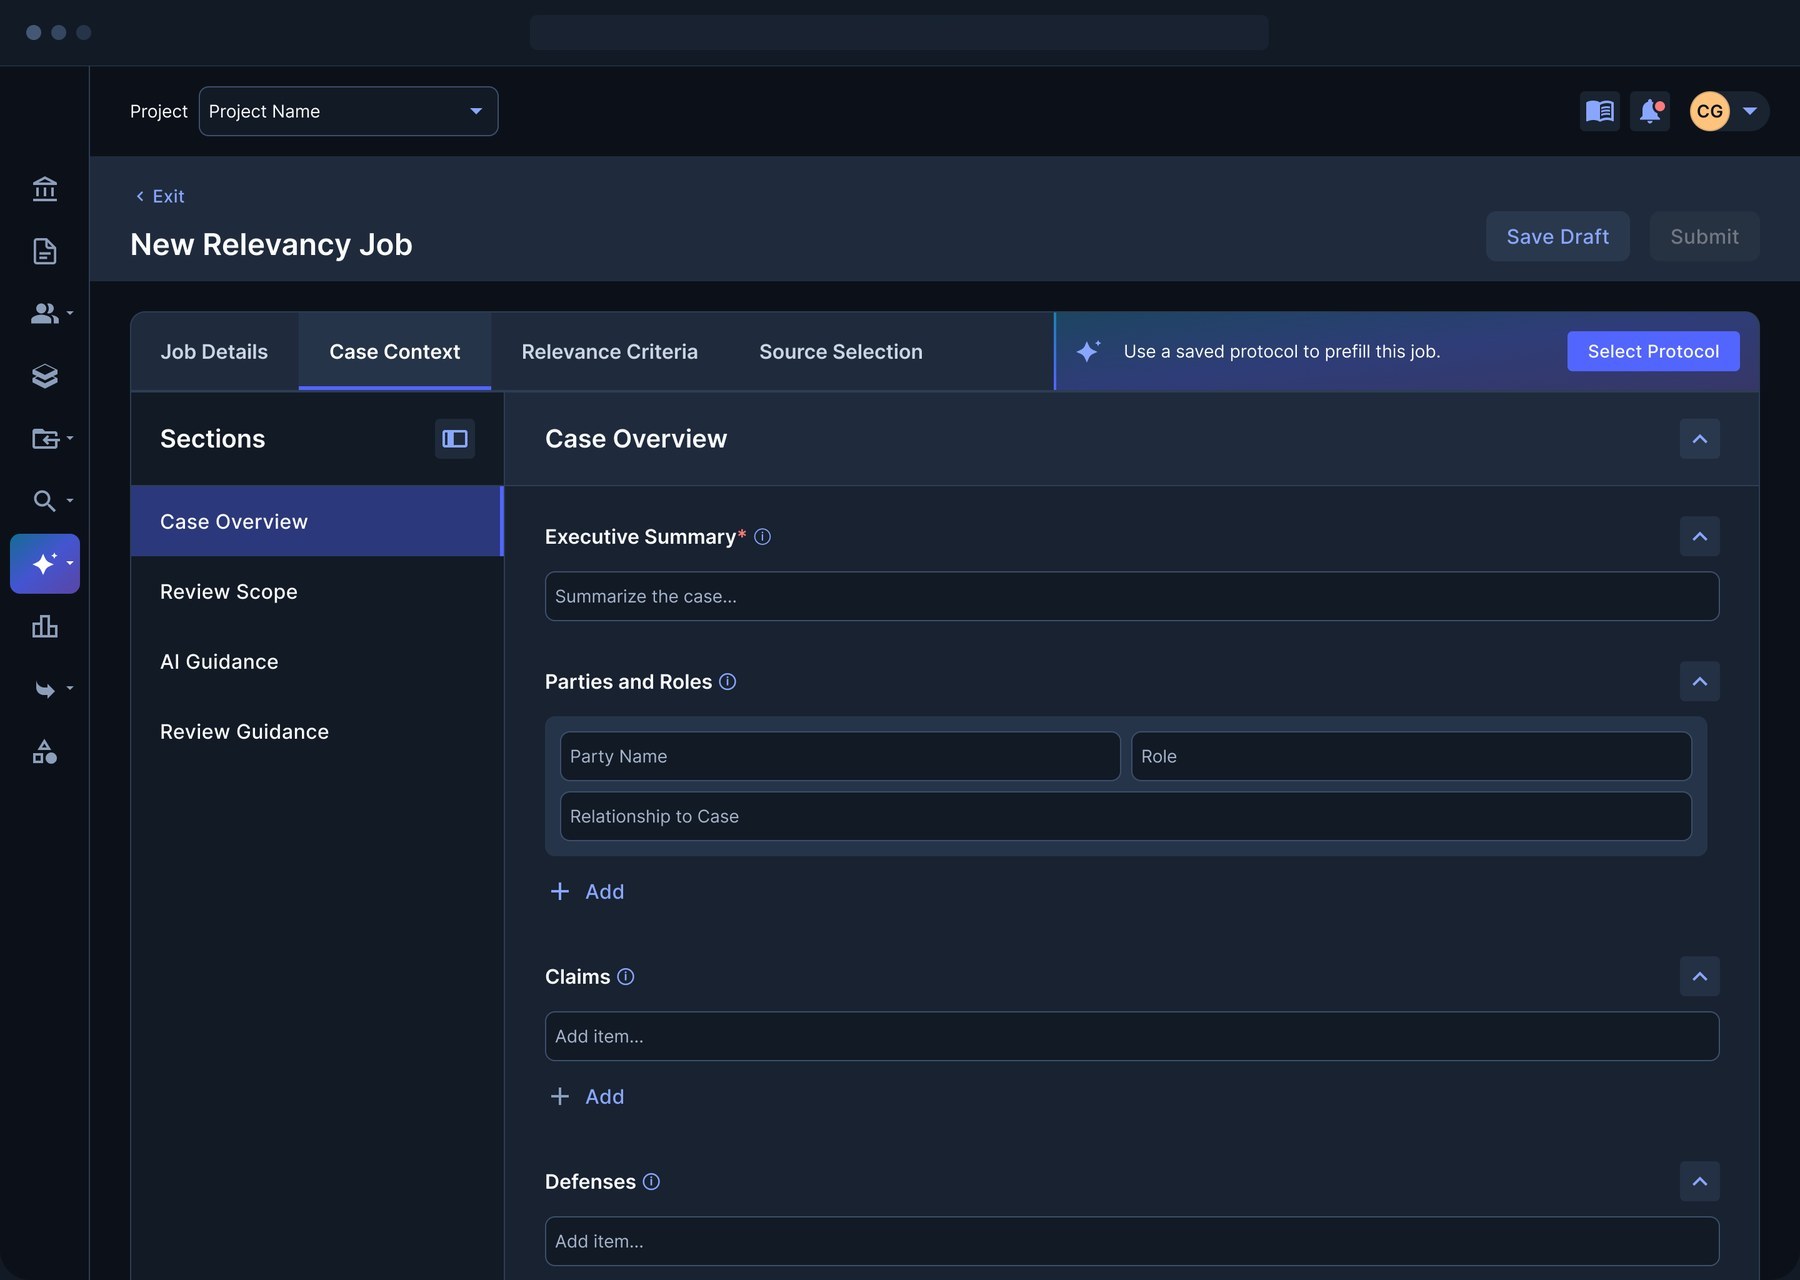The width and height of the screenshot is (1800, 1280).
Task: Collapse the Executive Summary field chevron
Action: (1700, 537)
